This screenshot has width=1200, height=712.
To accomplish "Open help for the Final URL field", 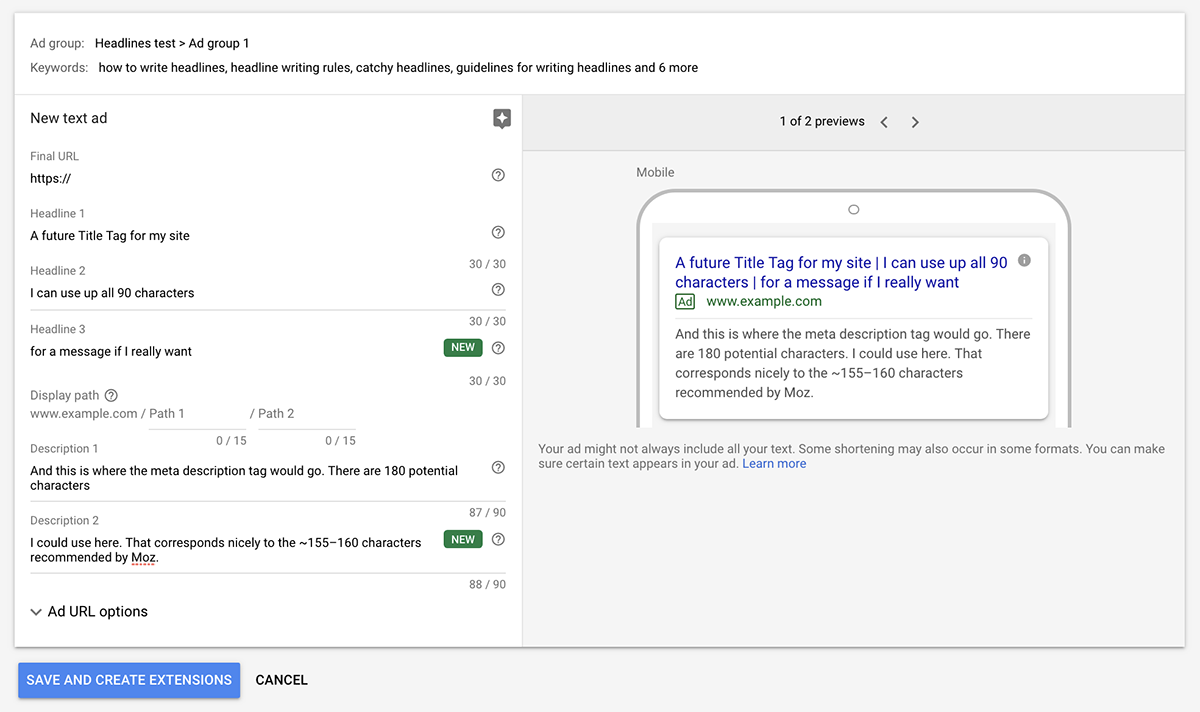I will [x=498, y=175].
